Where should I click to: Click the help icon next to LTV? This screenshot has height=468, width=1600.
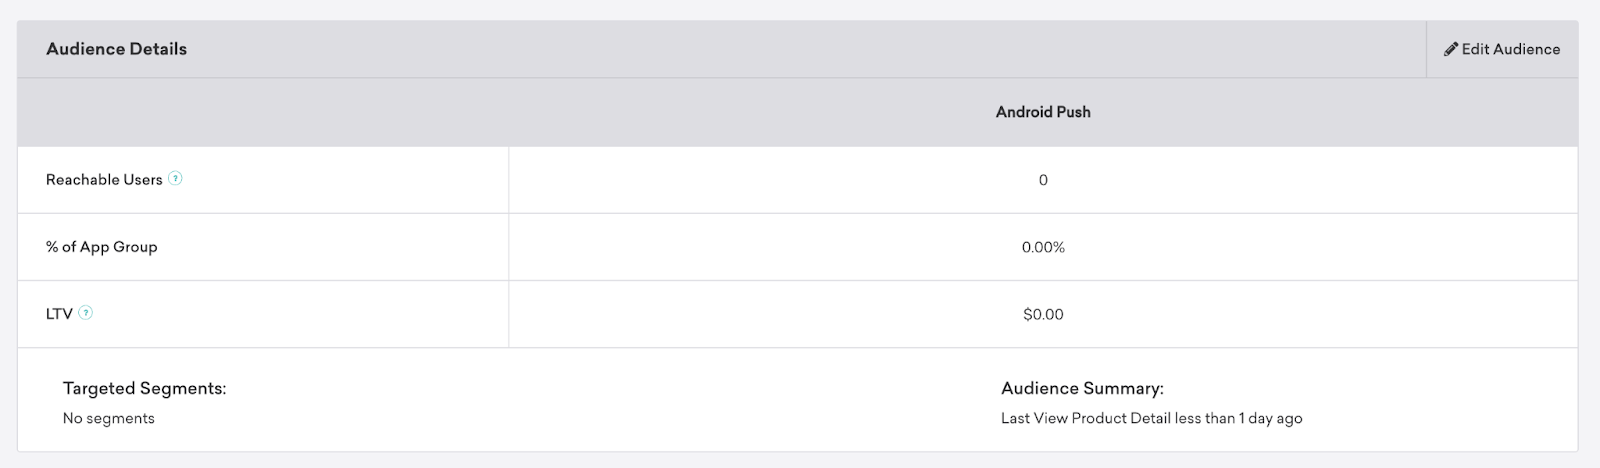tap(86, 313)
